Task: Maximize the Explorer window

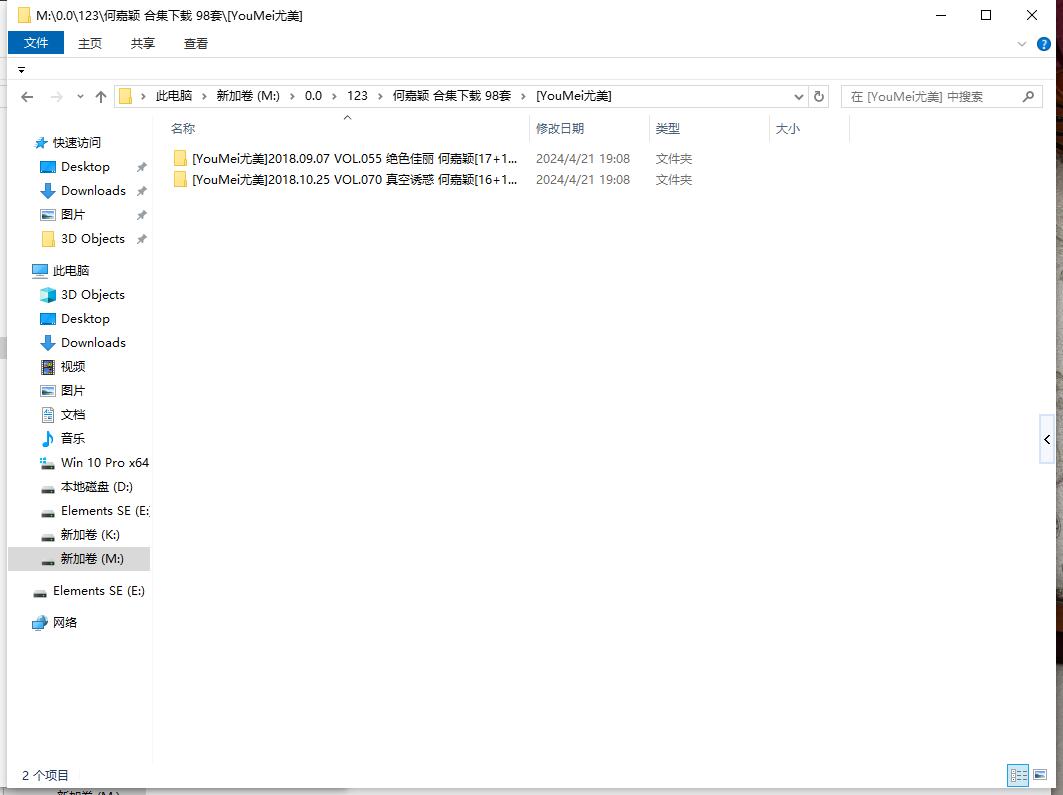Action: click(x=986, y=15)
